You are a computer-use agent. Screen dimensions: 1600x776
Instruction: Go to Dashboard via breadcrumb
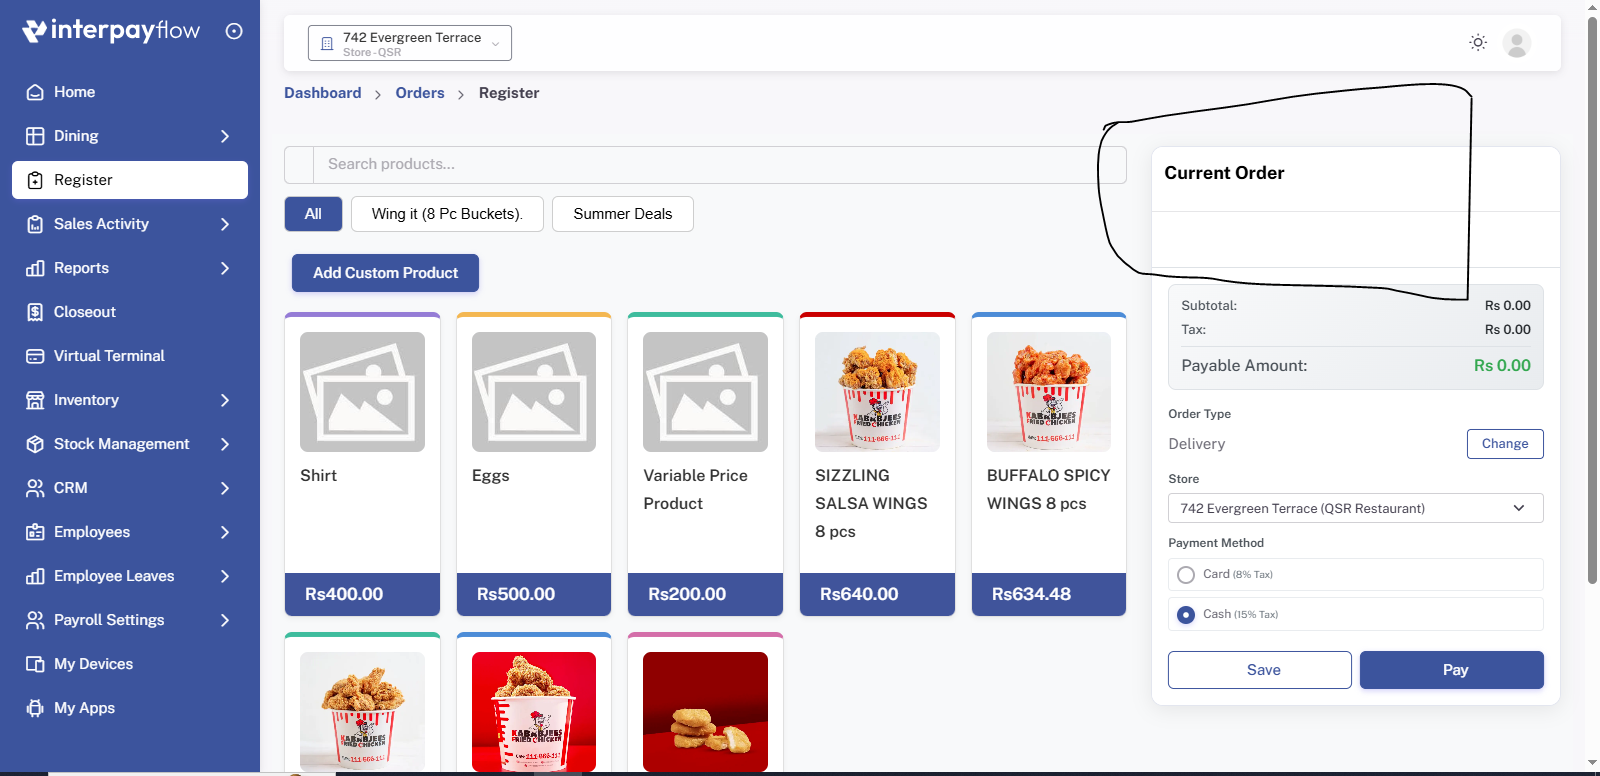coord(323,93)
